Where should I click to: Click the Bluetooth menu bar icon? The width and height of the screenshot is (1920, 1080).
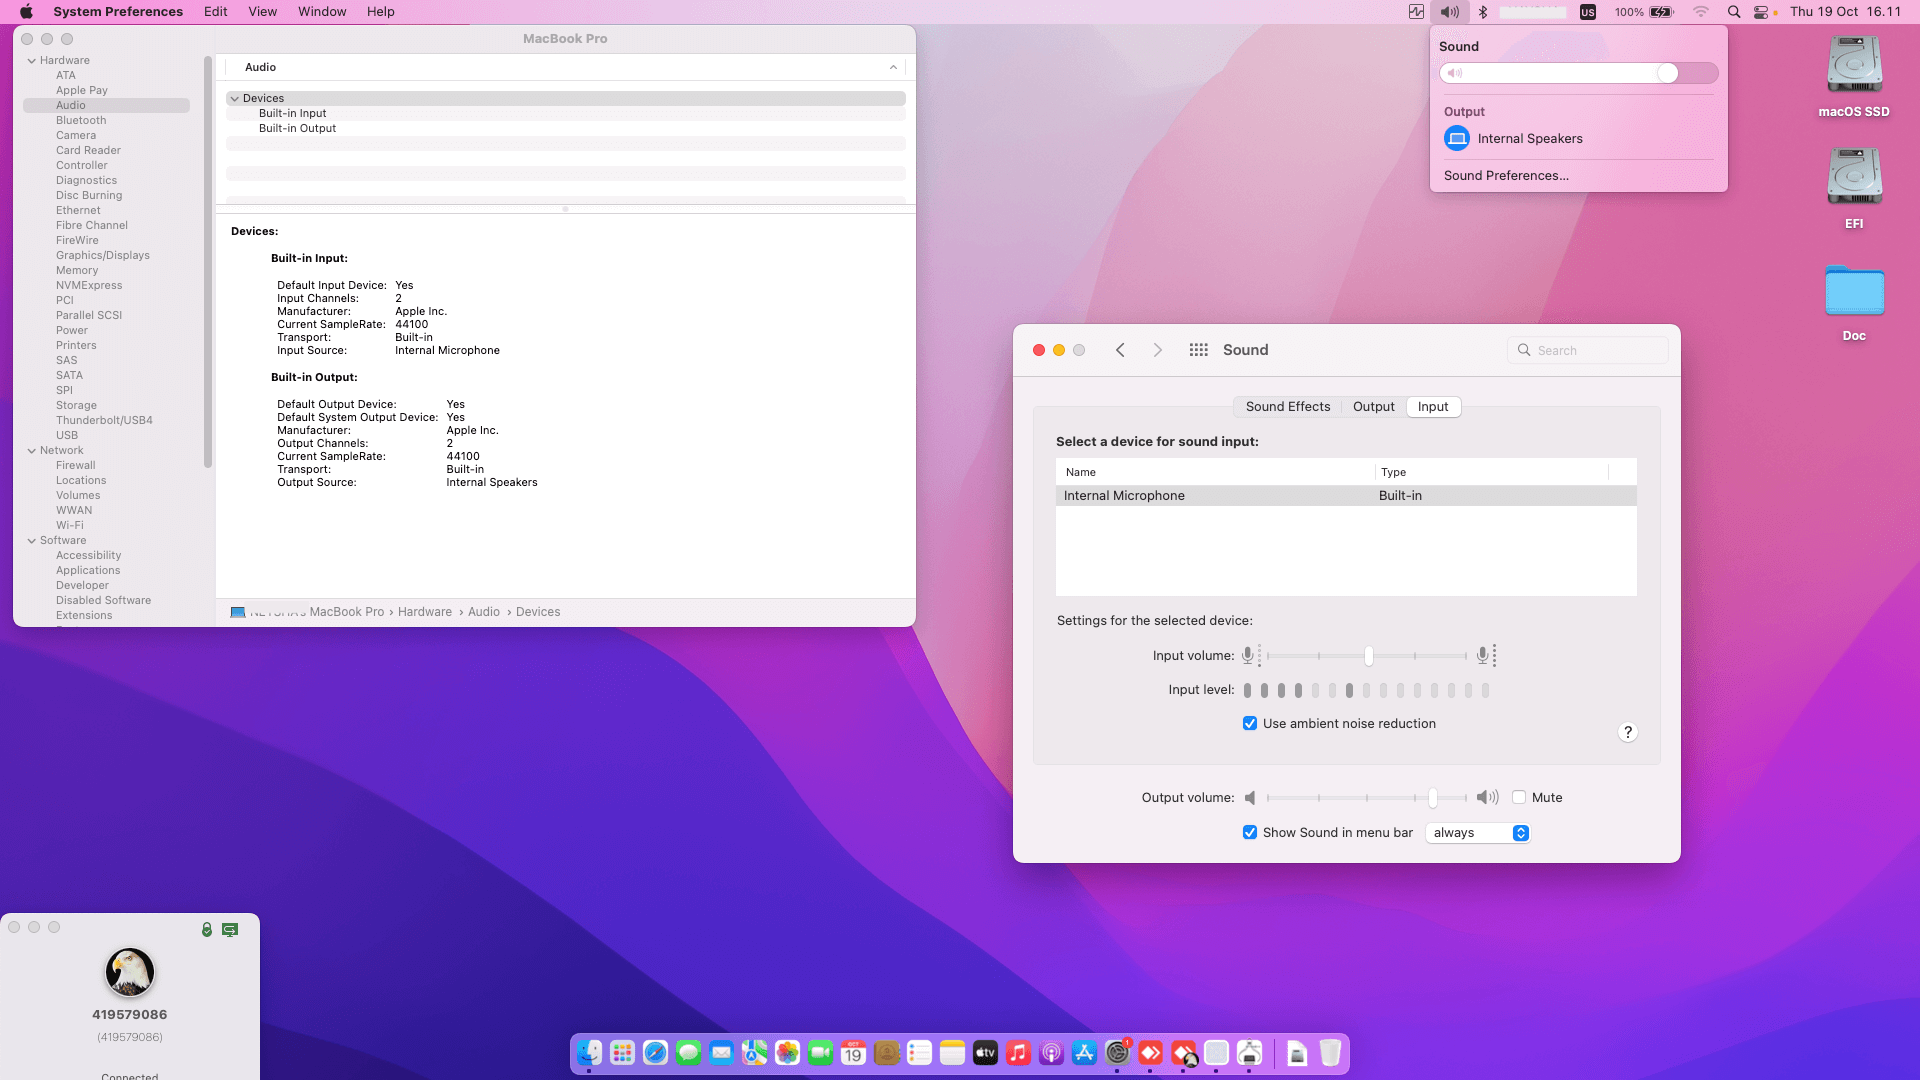click(1483, 12)
